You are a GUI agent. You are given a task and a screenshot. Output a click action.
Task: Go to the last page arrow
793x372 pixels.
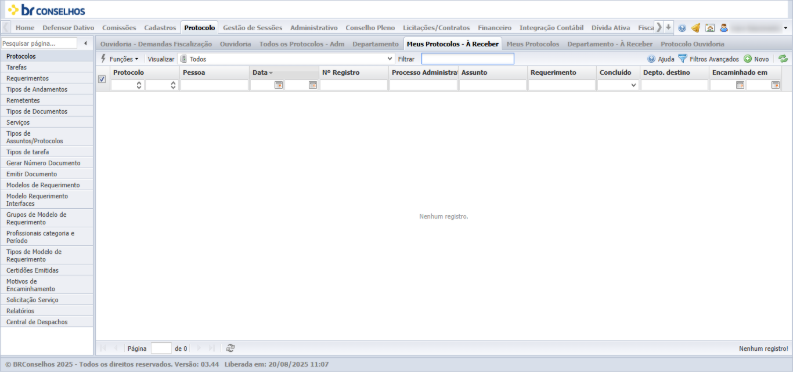[x=211, y=348]
